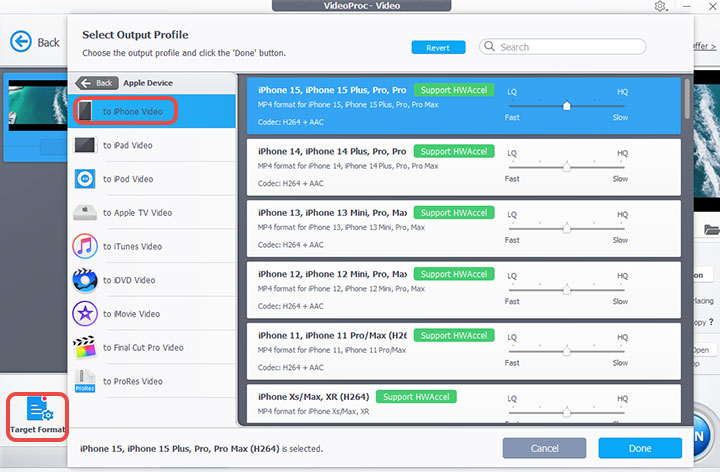Select the iPhone 11, iPhone 11 Pro/Max profile
This screenshot has width=720, height=472.
tap(464, 351)
